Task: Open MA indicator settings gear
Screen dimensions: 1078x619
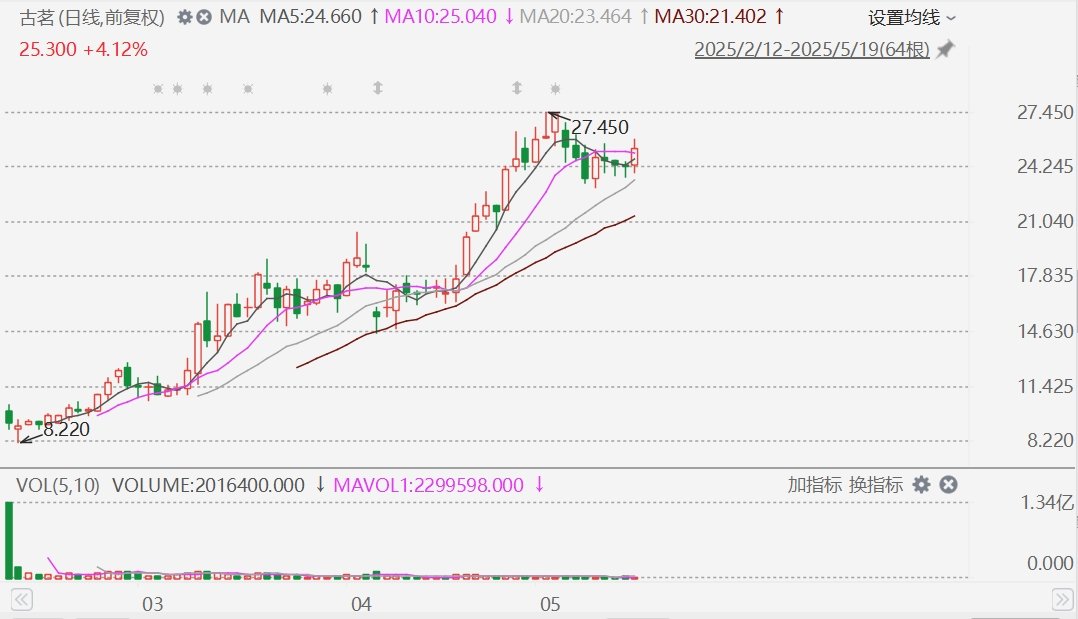Action: [x=184, y=17]
